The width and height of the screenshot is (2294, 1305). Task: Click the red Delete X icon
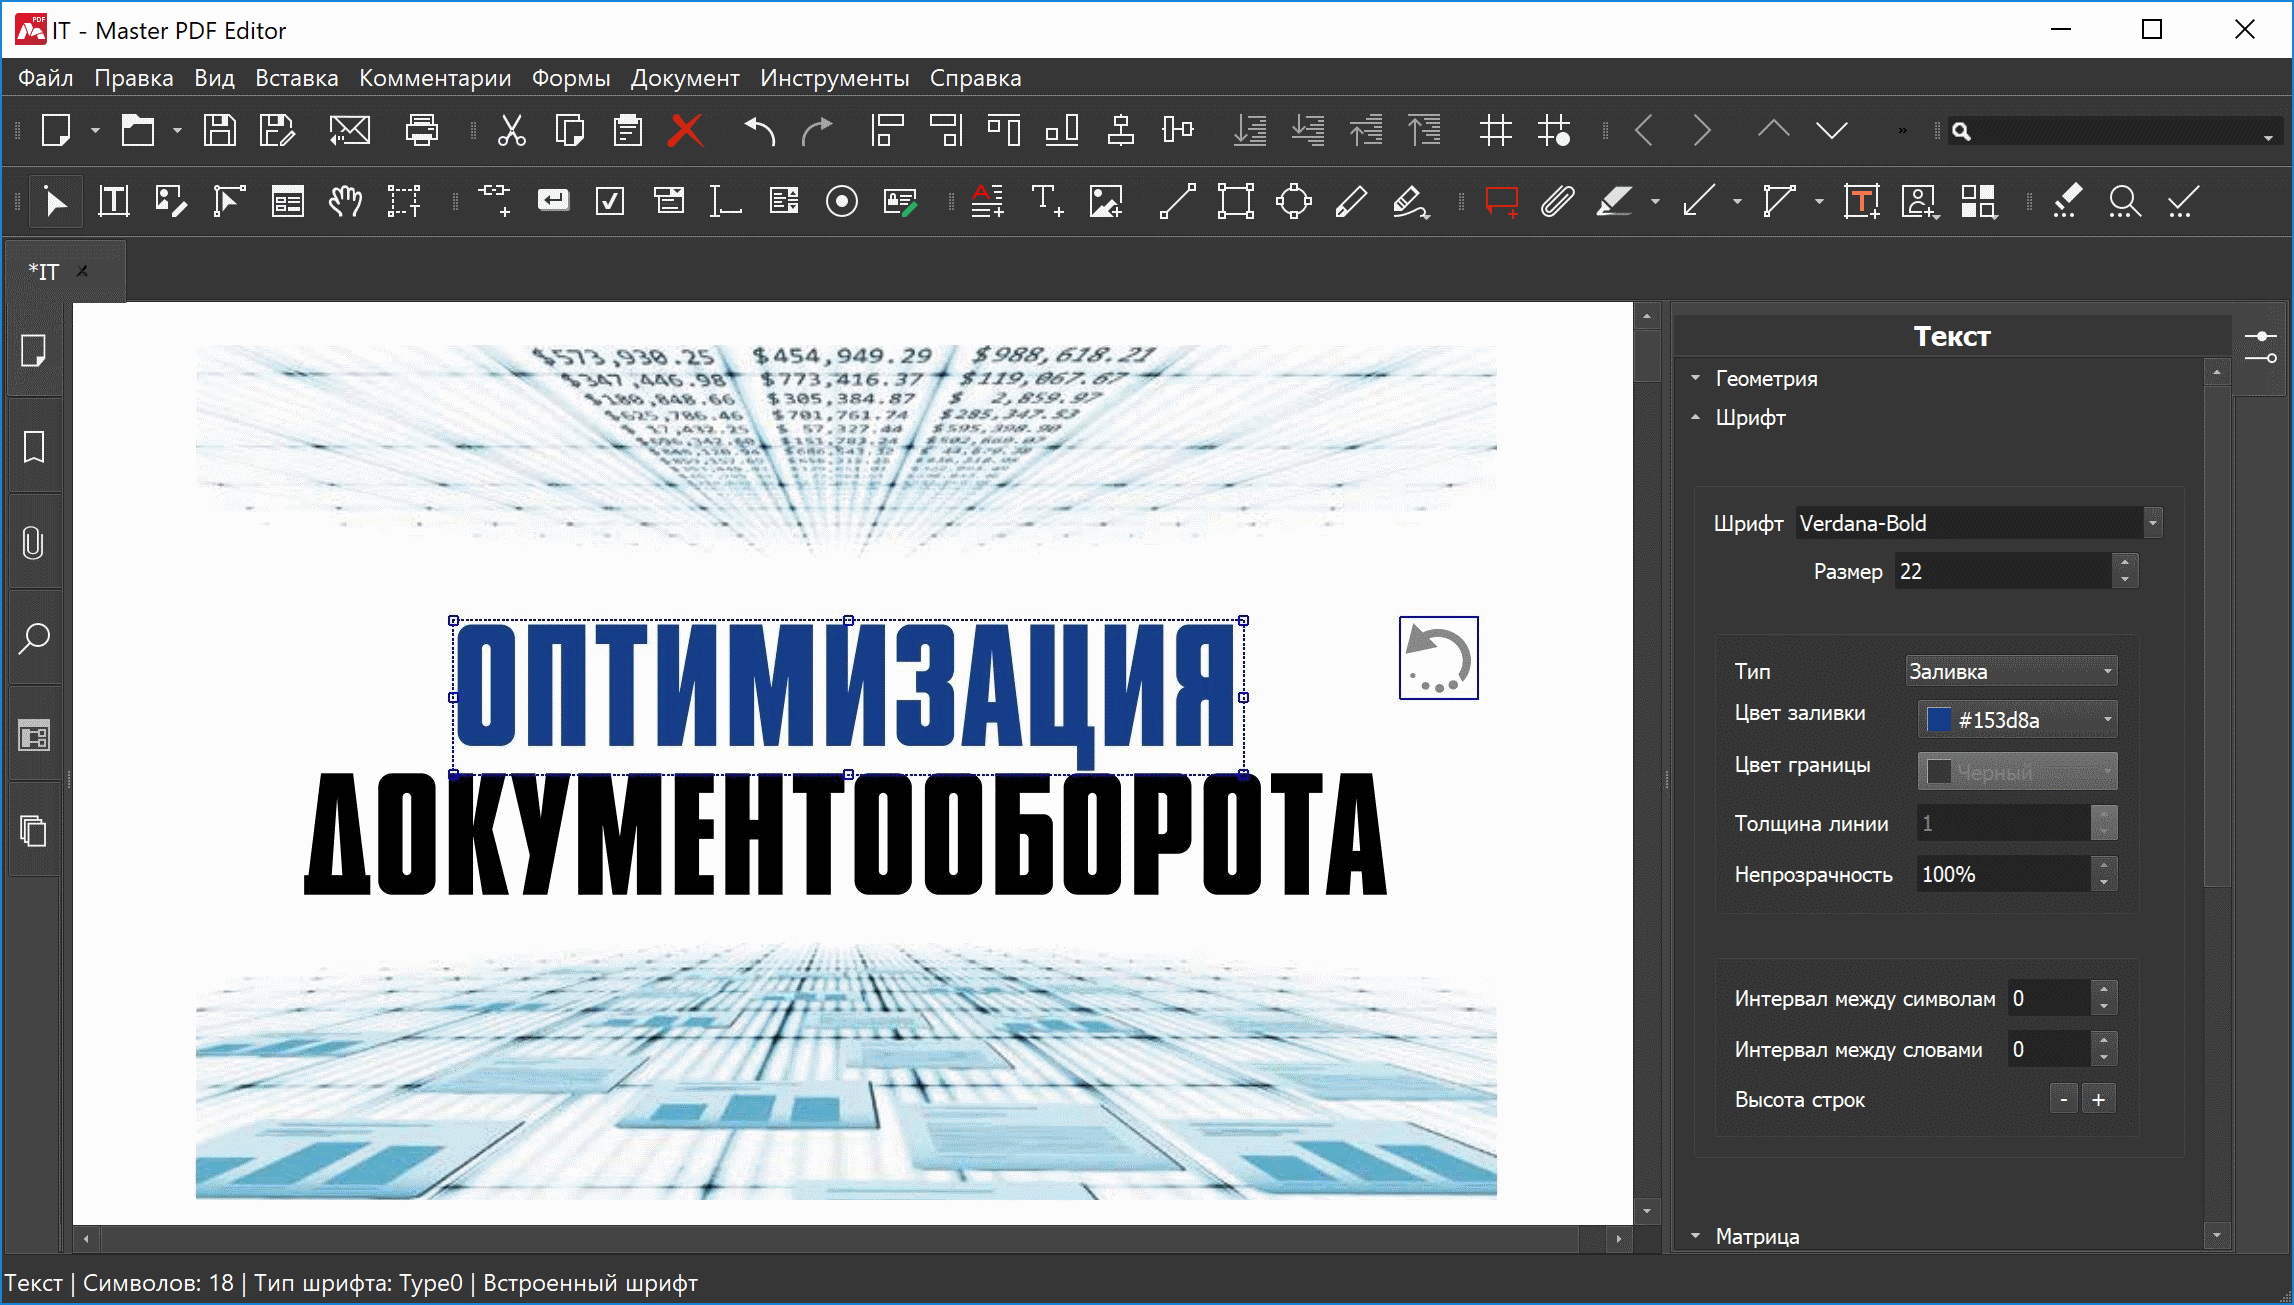pos(685,130)
